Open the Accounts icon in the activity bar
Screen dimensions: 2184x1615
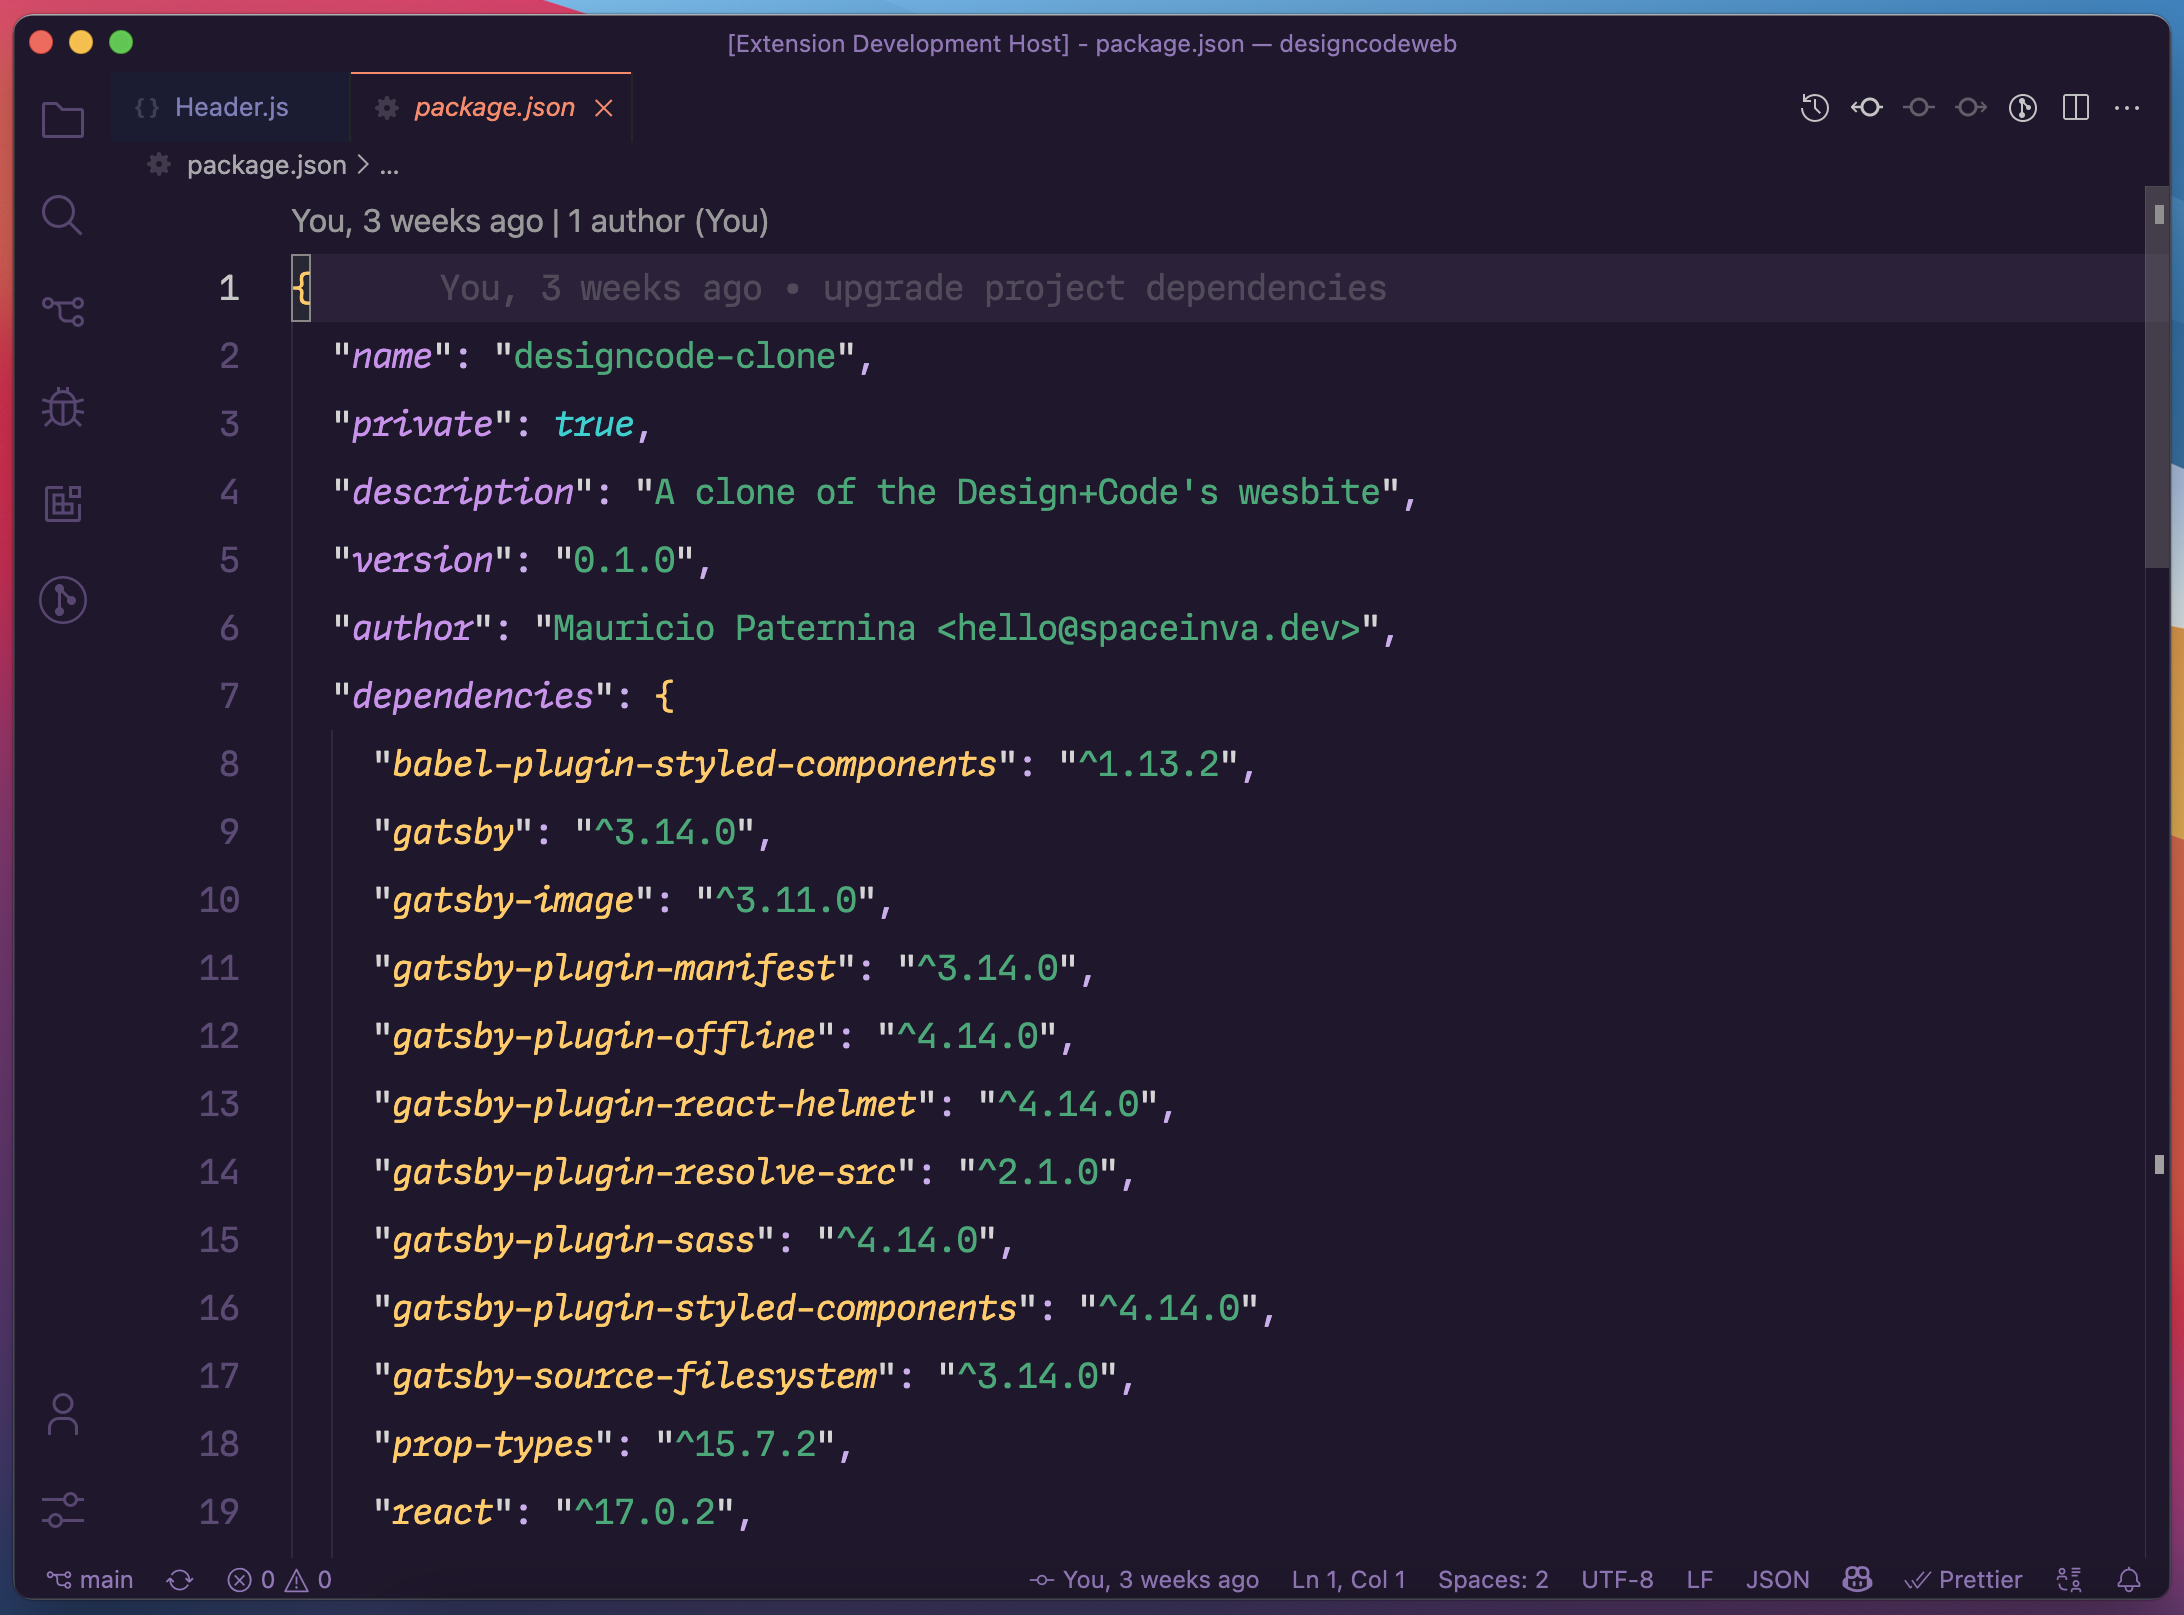(62, 1415)
